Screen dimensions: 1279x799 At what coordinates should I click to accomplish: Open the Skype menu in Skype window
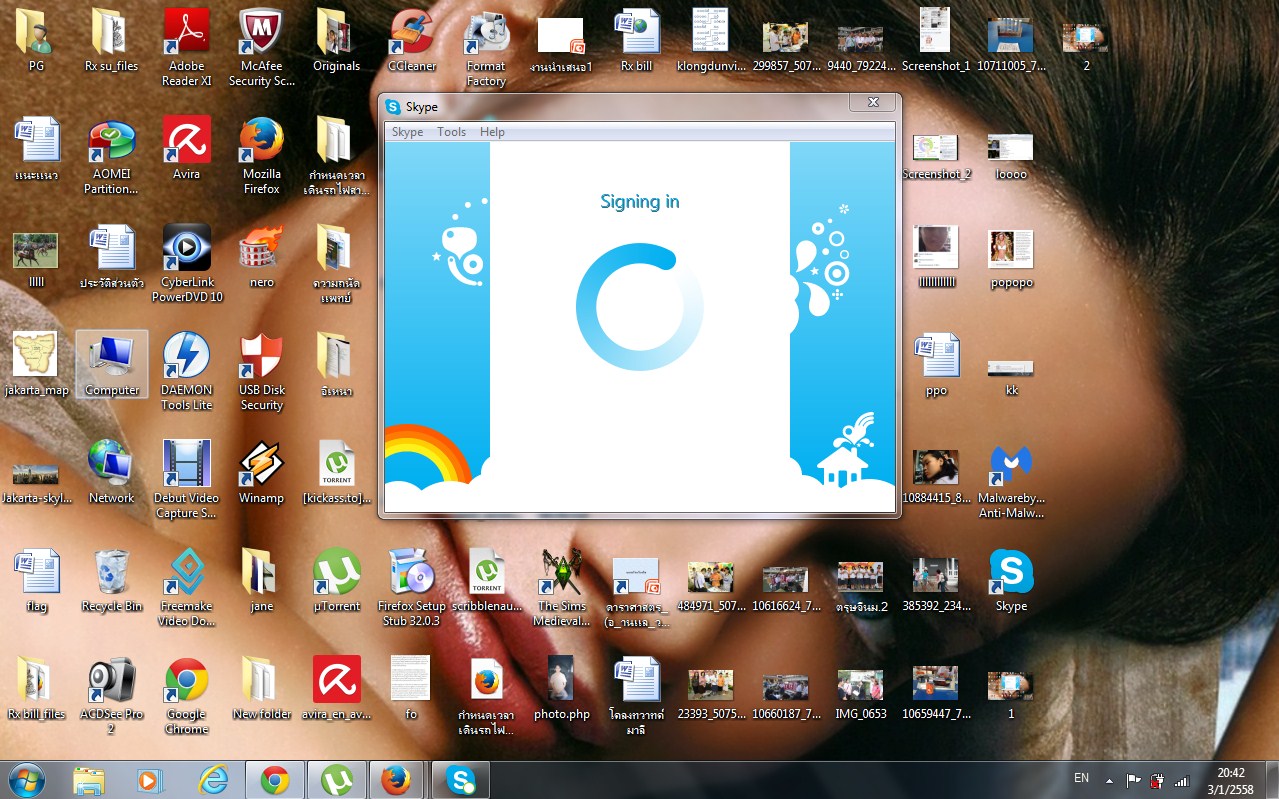pyautogui.click(x=407, y=132)
